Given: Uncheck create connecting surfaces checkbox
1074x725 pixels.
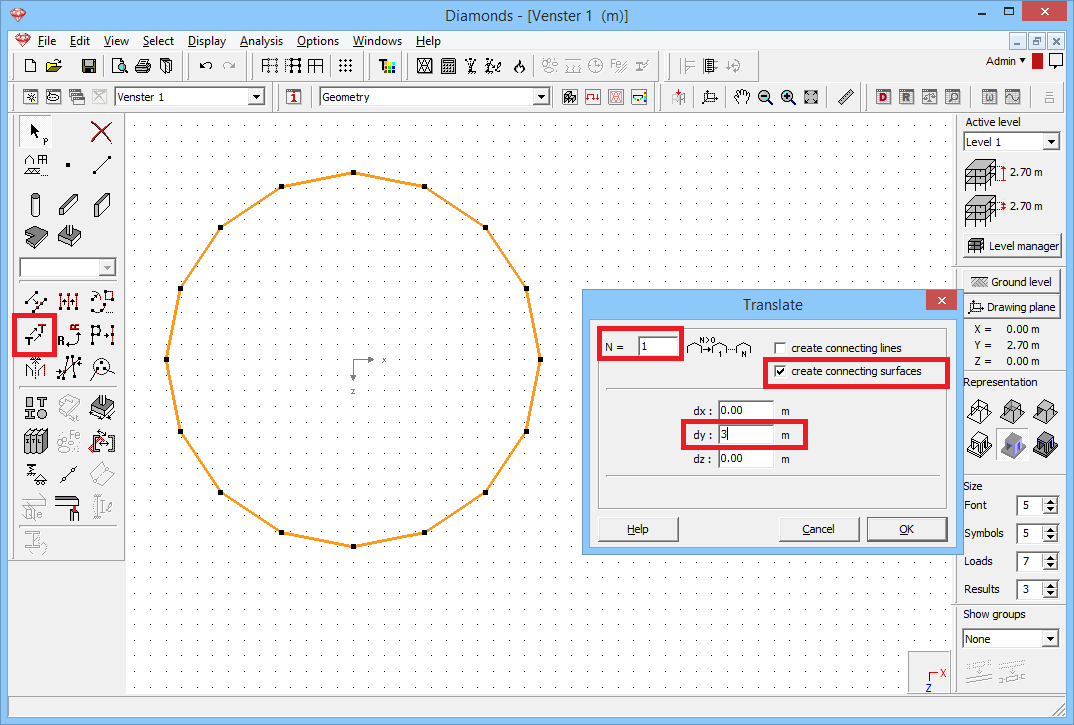Looking at the screenshot, I should tap(780, 371).
